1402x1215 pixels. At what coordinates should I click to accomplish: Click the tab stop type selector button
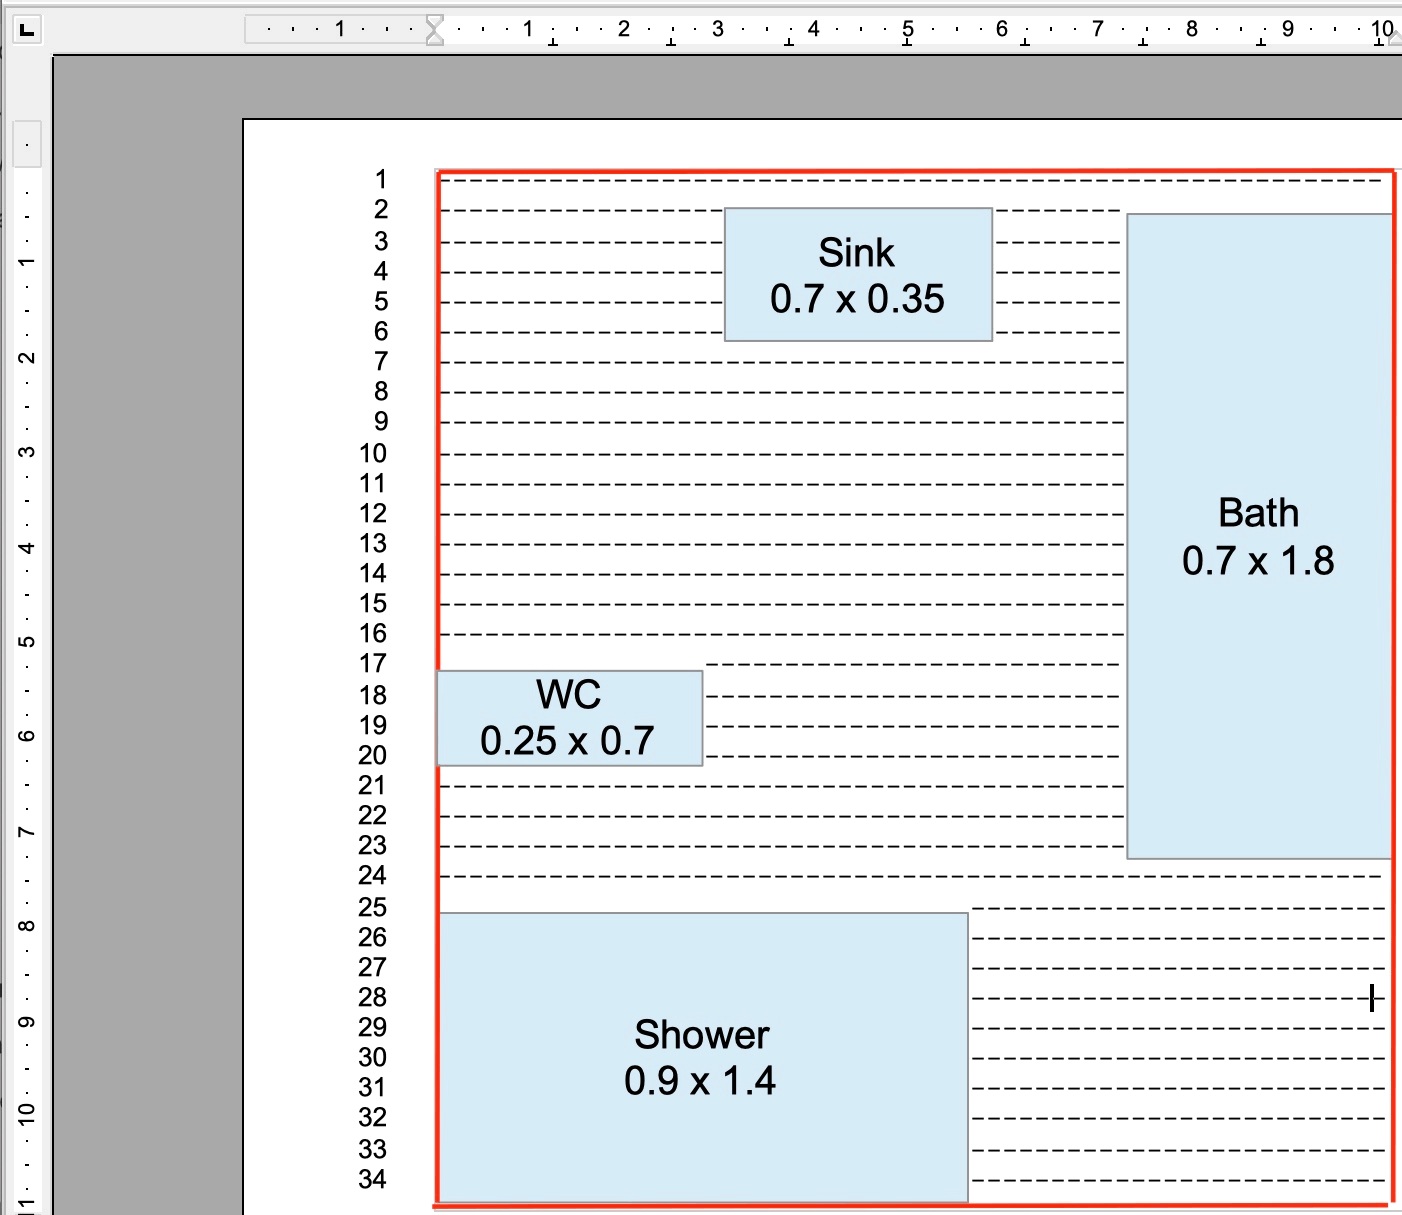tap(27, 30)
